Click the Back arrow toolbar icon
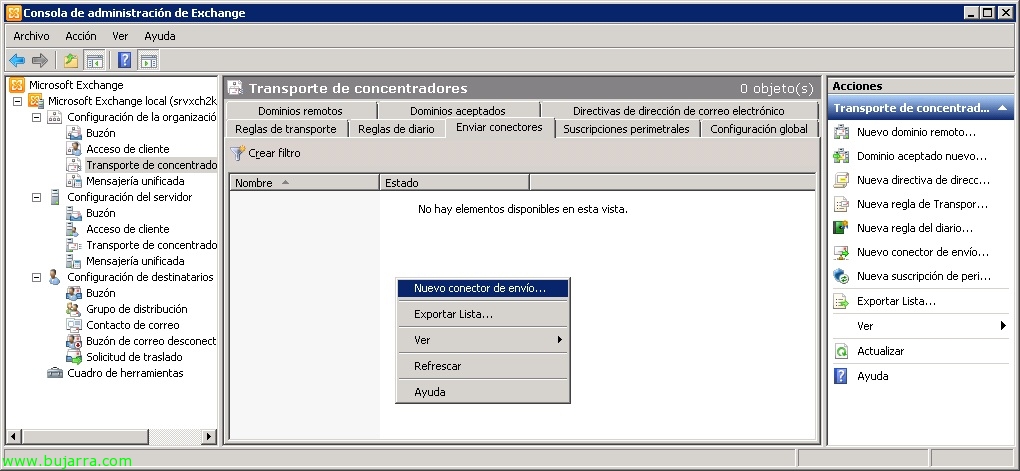1020x471 pixels. pyautogui.click(x=17, y=61)
